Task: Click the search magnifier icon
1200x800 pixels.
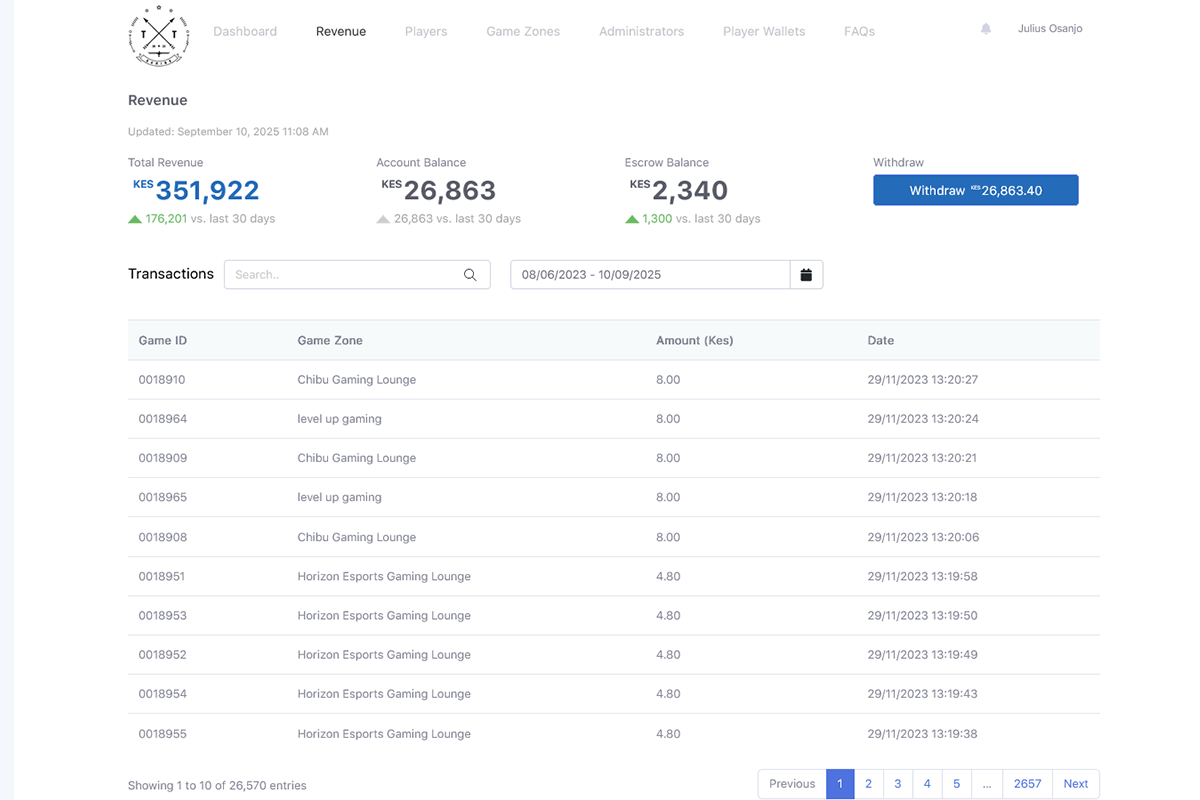Action: 470,275
